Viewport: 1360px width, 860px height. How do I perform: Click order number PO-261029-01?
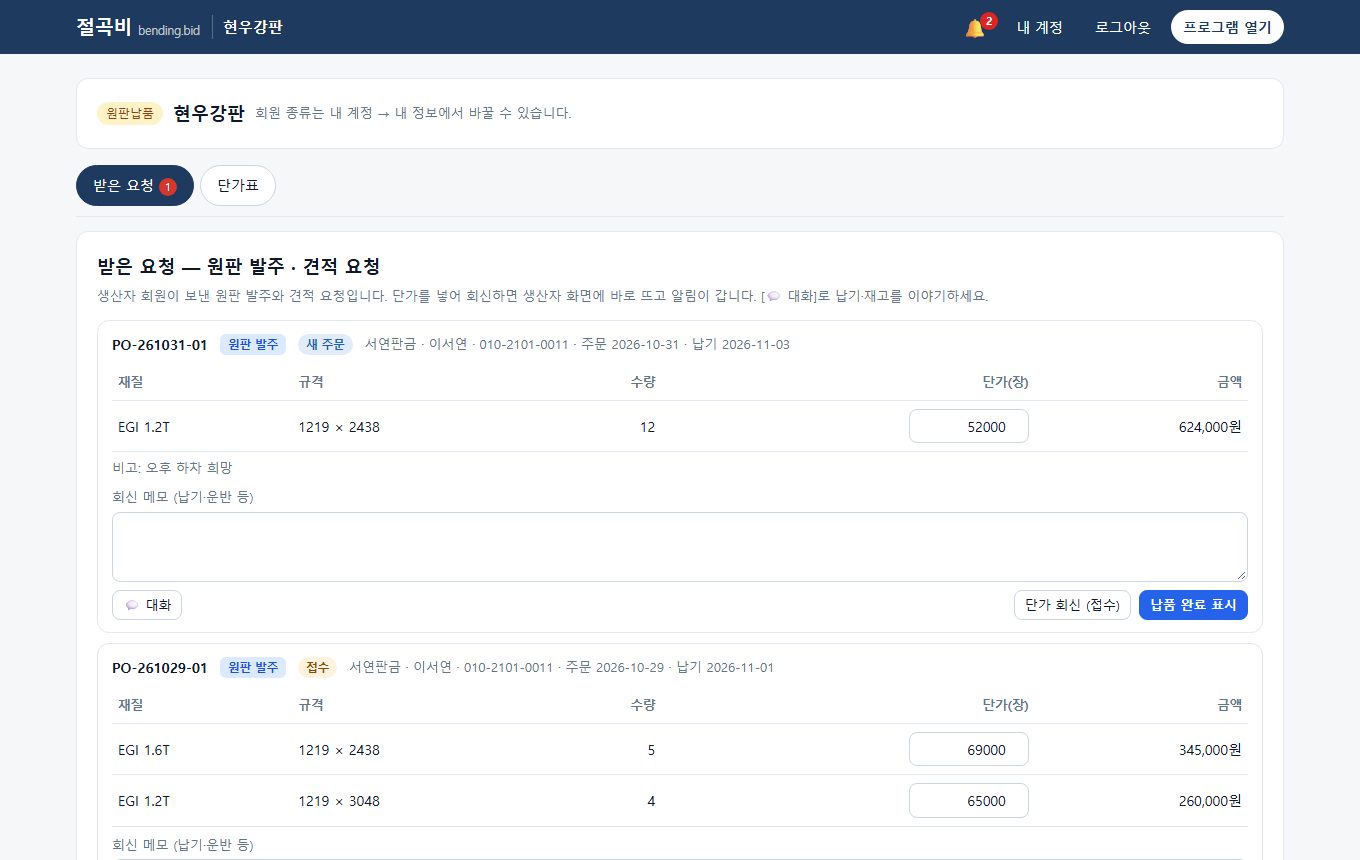tap(160, 668)
